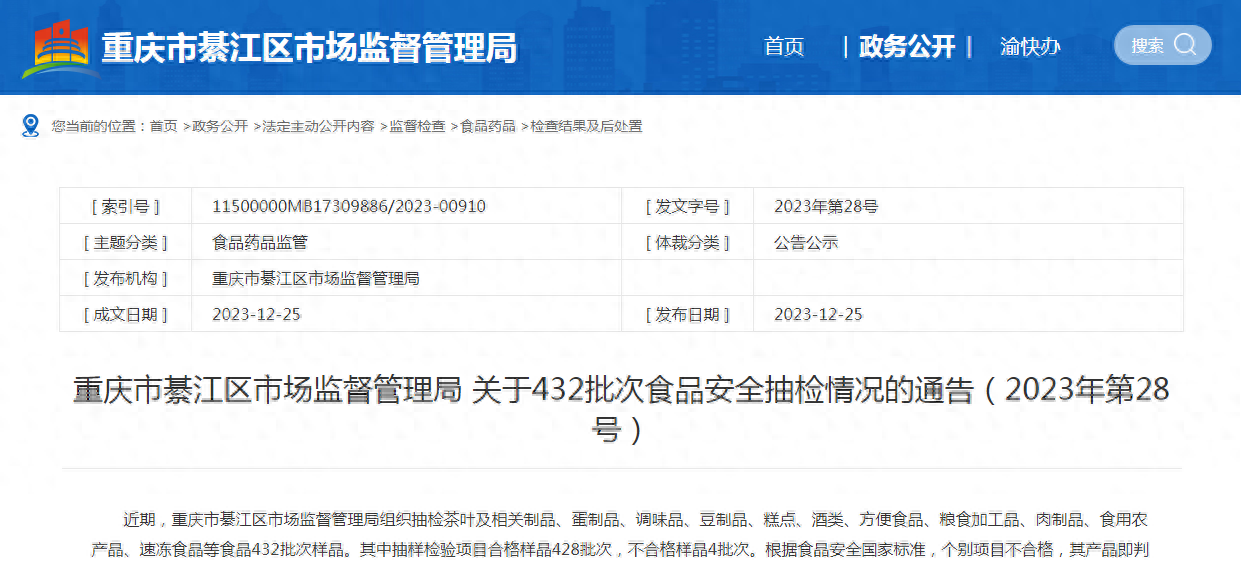The image size is (1241, 565).
Task: Select publisher value 重庆市綦江区市场监督管理局 in table
Action: (316, 278)
